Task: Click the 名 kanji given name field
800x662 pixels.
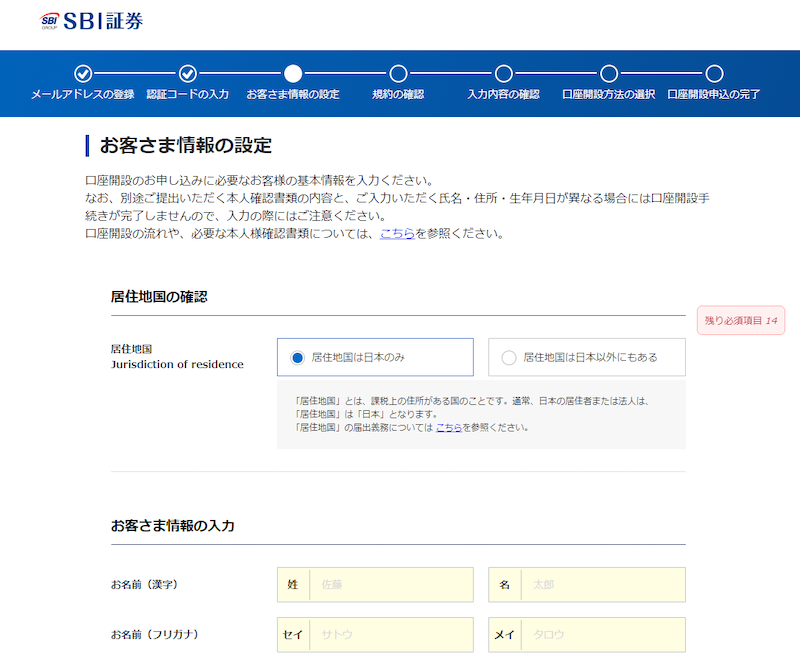Action: coord(602,585)
